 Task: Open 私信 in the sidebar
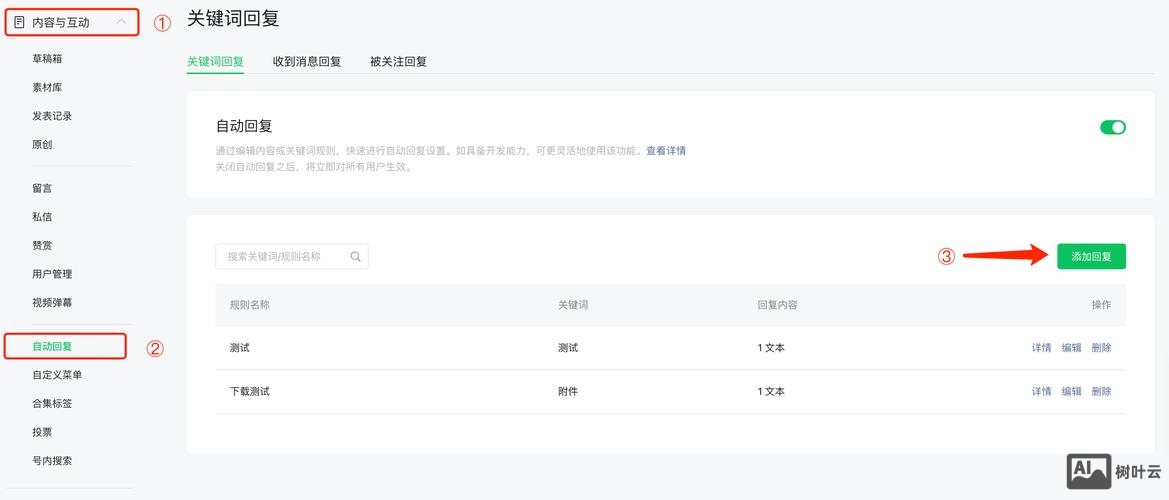point(42,217)
